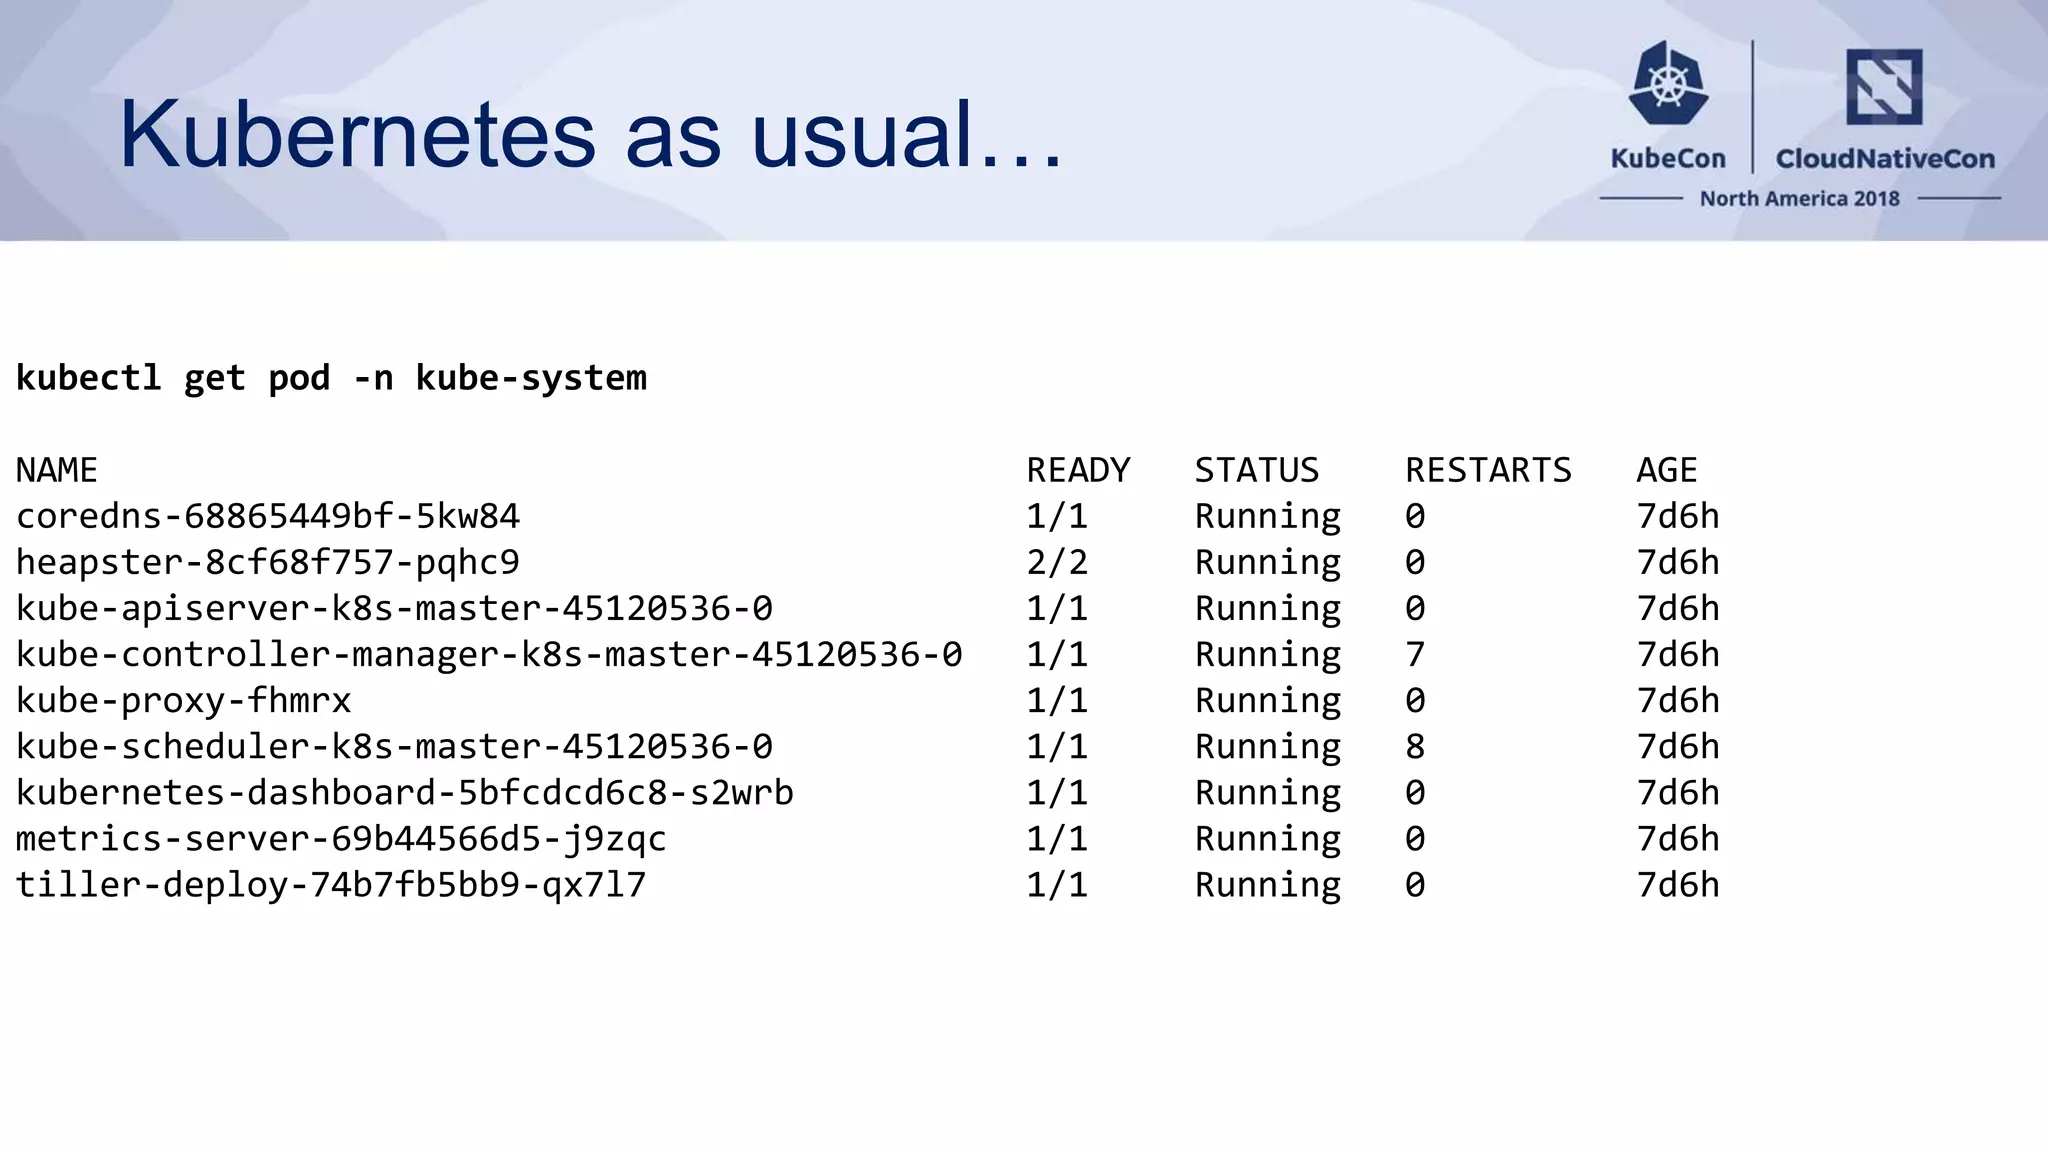Click the NAME column header
The image size is (2048, 1152).
click(x=57, y=470)
